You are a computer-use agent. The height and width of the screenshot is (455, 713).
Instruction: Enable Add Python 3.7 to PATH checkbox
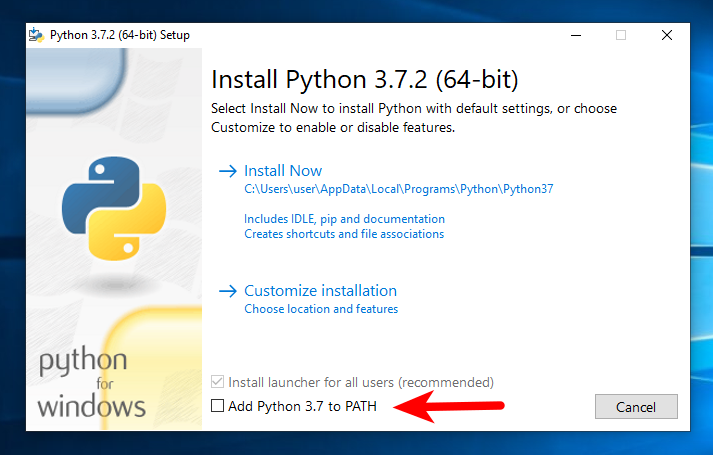[x=217, y=405]
